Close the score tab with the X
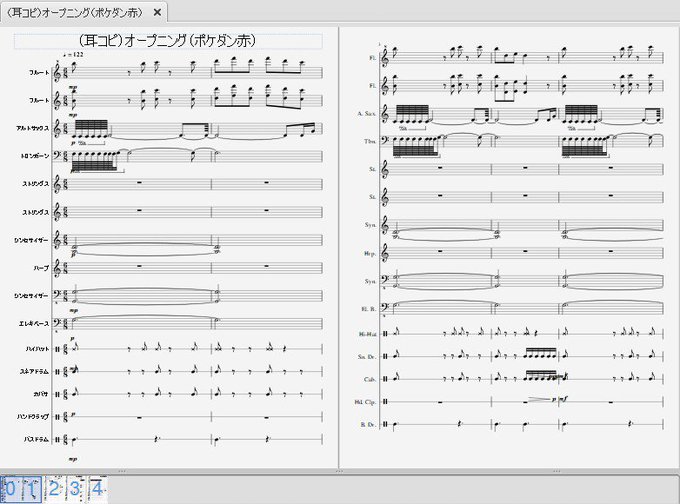 [x=157, y=13]
